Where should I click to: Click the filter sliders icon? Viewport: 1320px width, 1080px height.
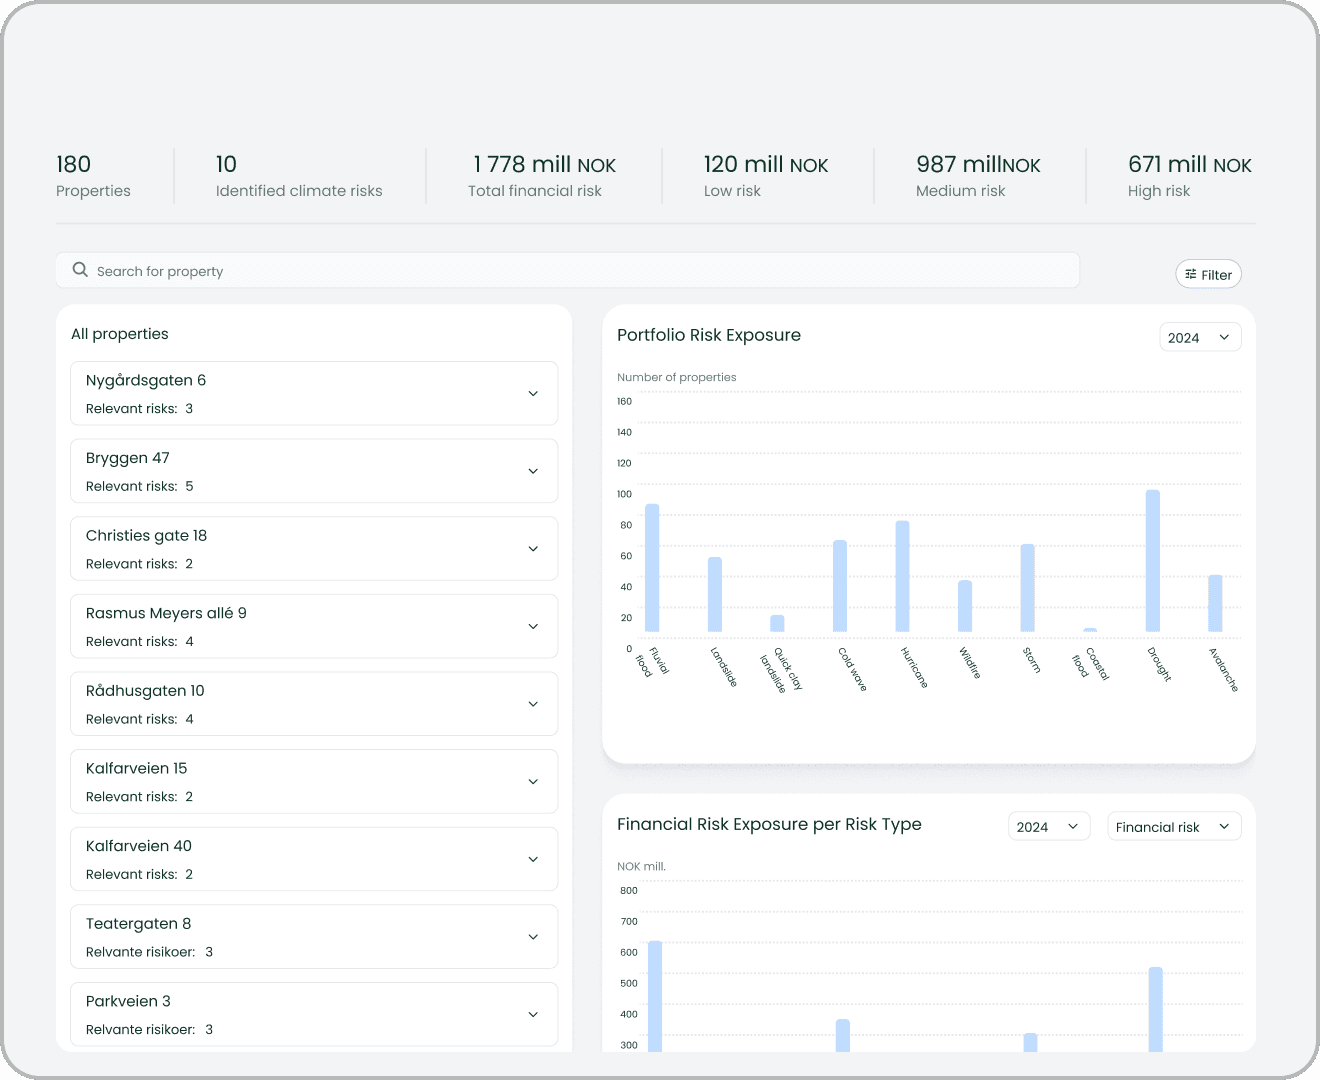(x=1190, y=274)
